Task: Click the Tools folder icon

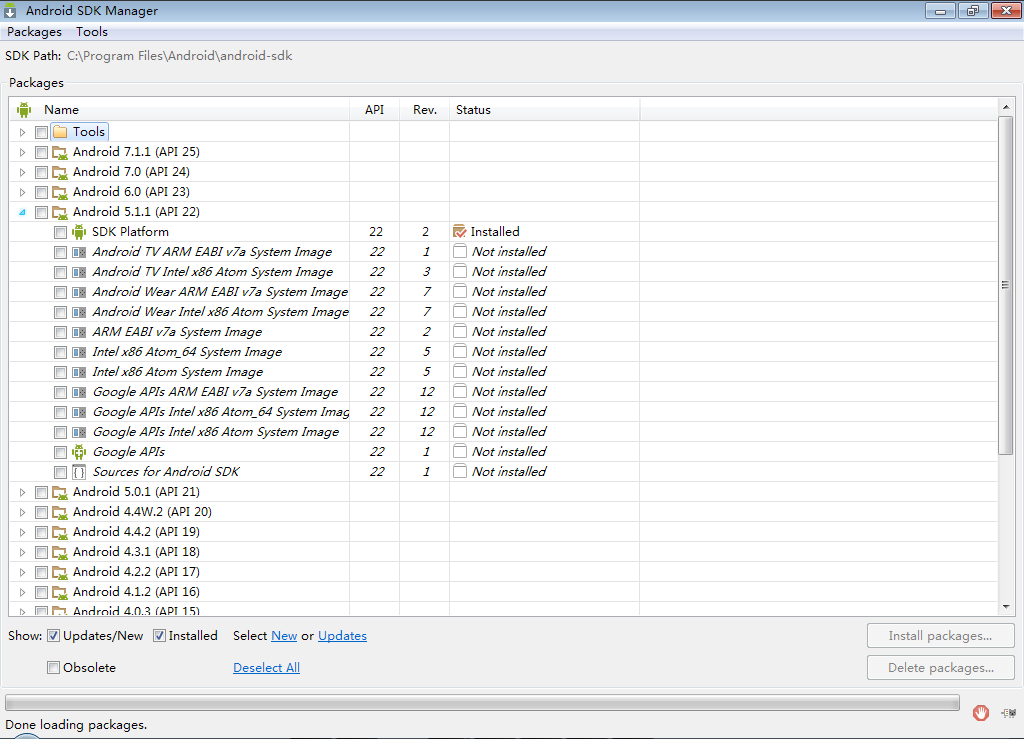Action: (x=60, y=132)
